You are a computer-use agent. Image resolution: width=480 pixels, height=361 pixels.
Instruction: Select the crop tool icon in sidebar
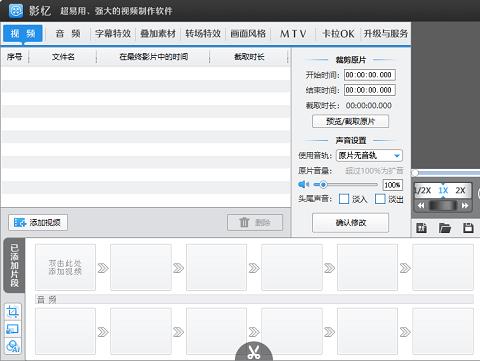pos(13,312)
